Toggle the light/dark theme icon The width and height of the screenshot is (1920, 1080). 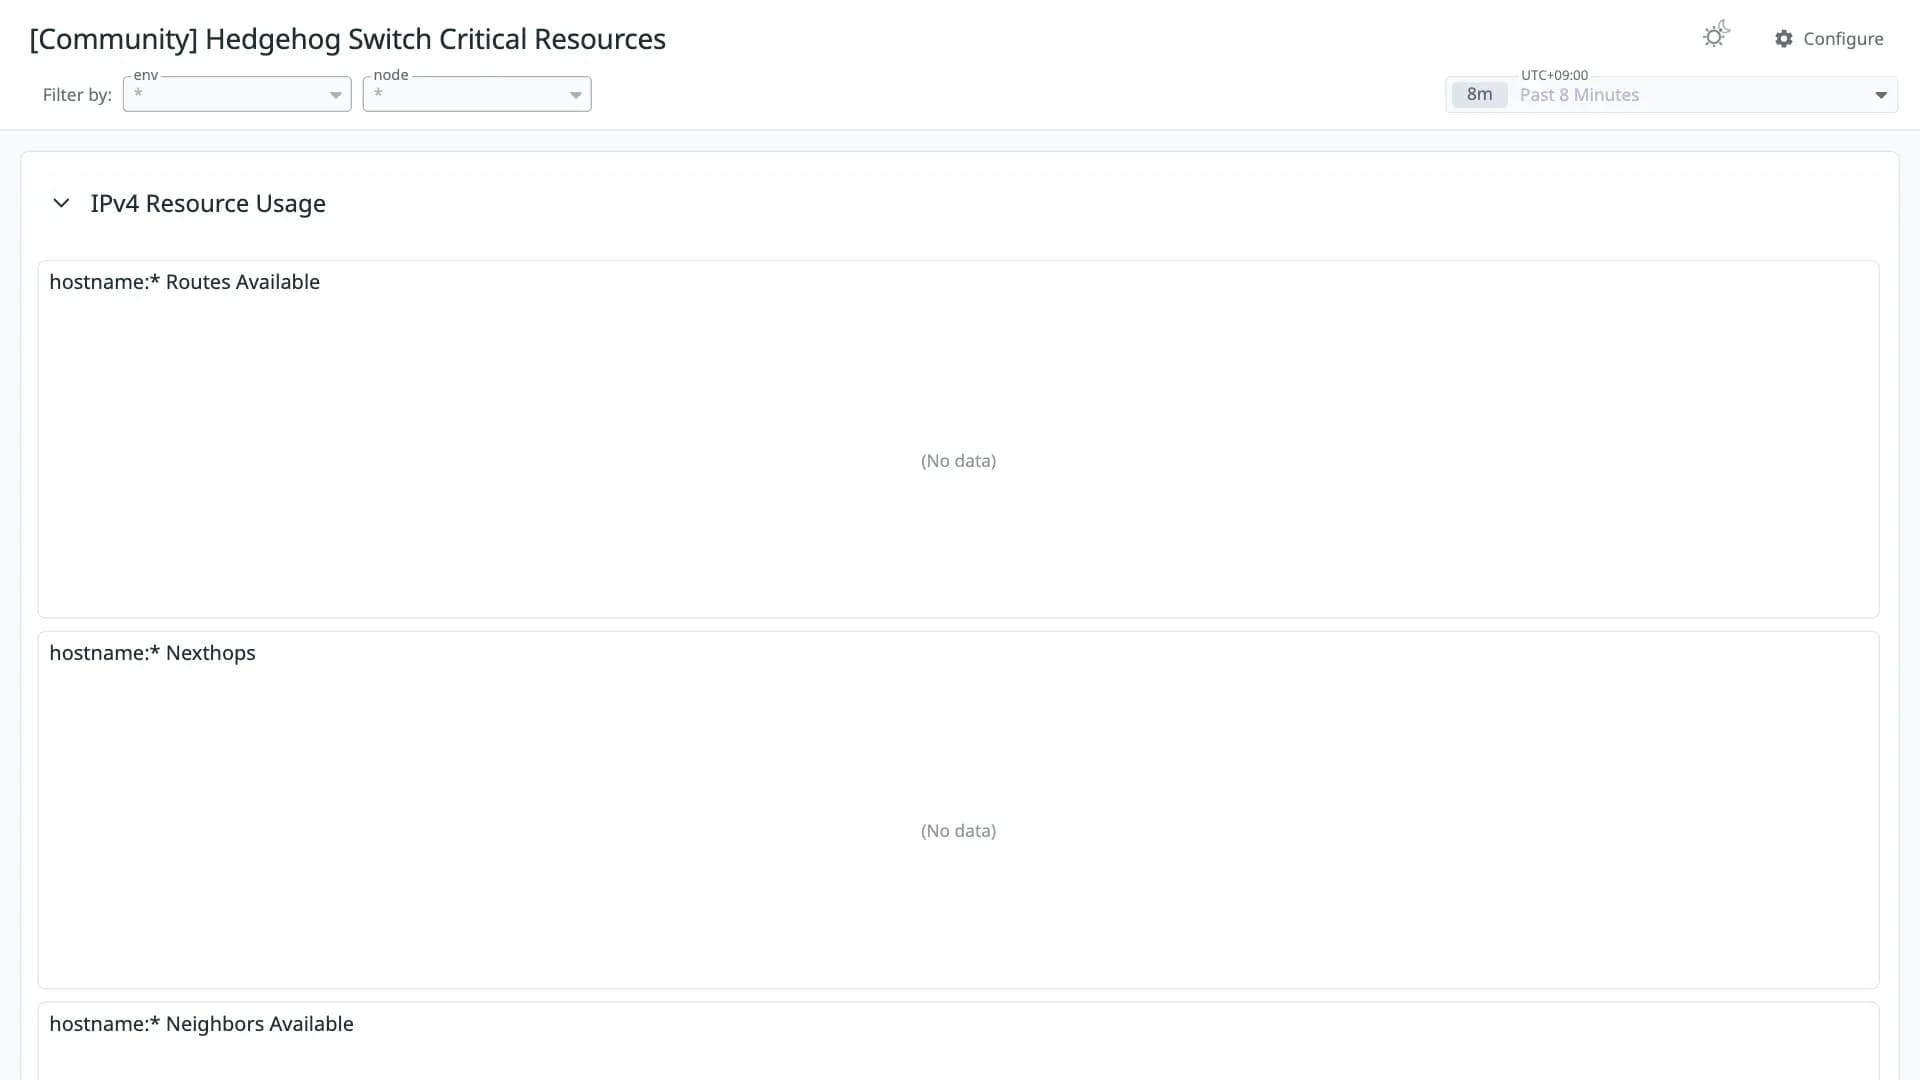click(1716, 36)
